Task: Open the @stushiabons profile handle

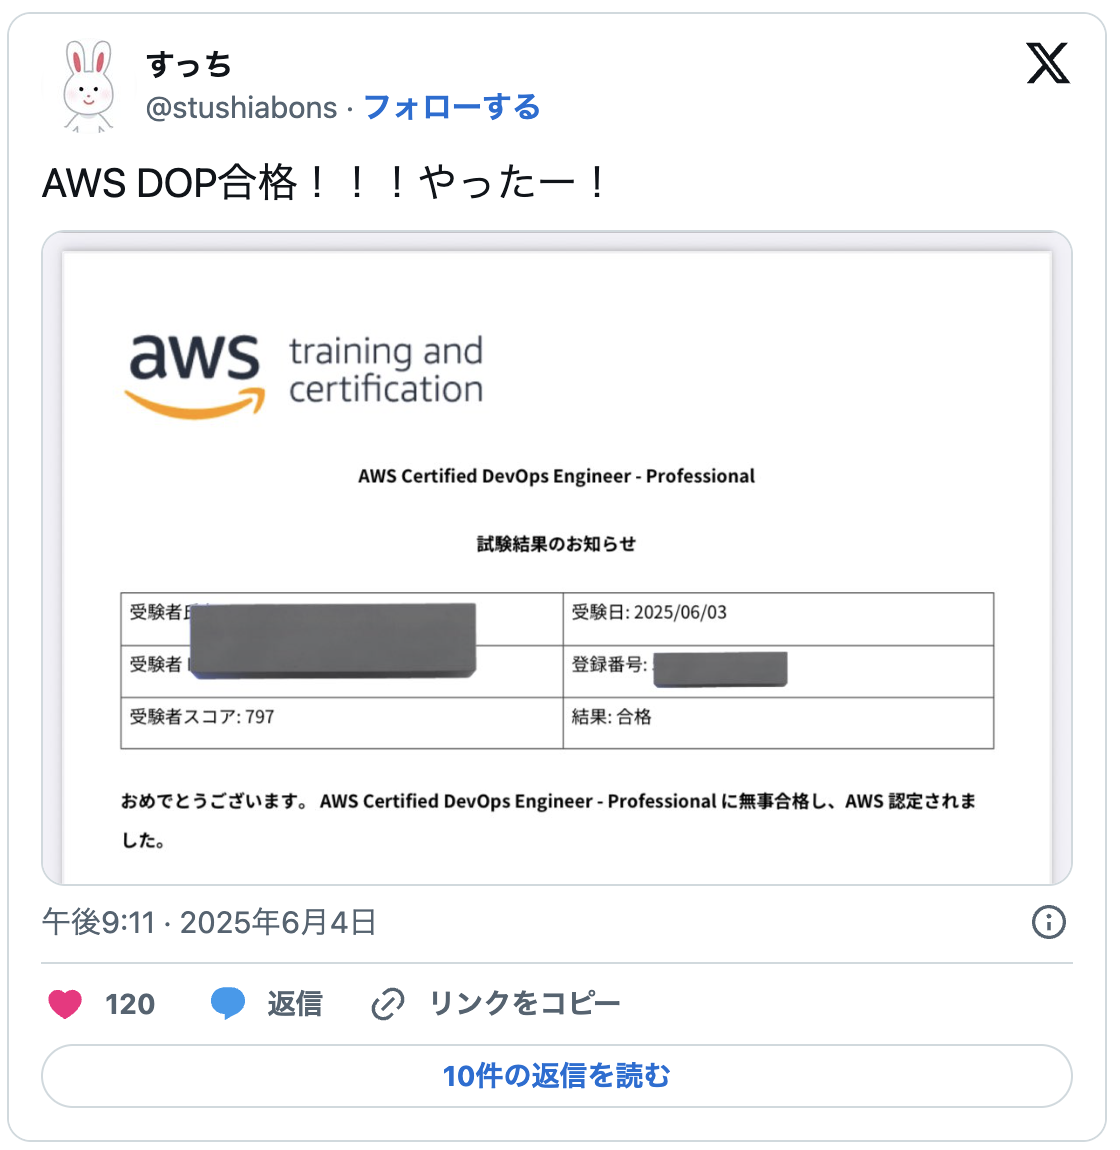Action: [240, 108]
